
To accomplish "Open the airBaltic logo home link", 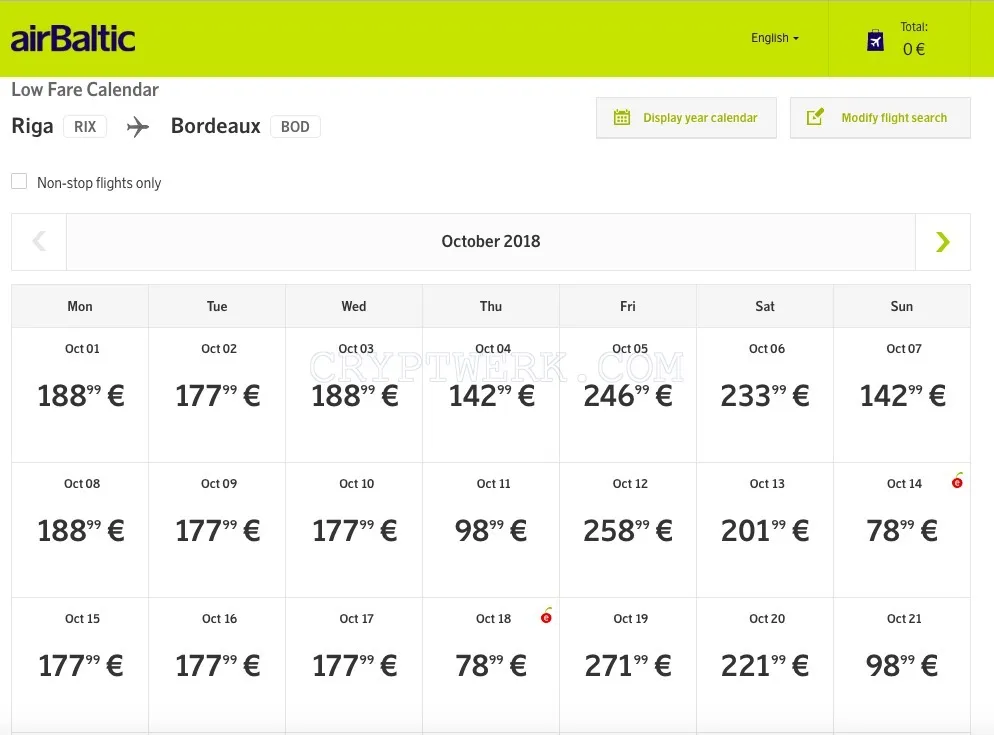I will click(73, 39).
